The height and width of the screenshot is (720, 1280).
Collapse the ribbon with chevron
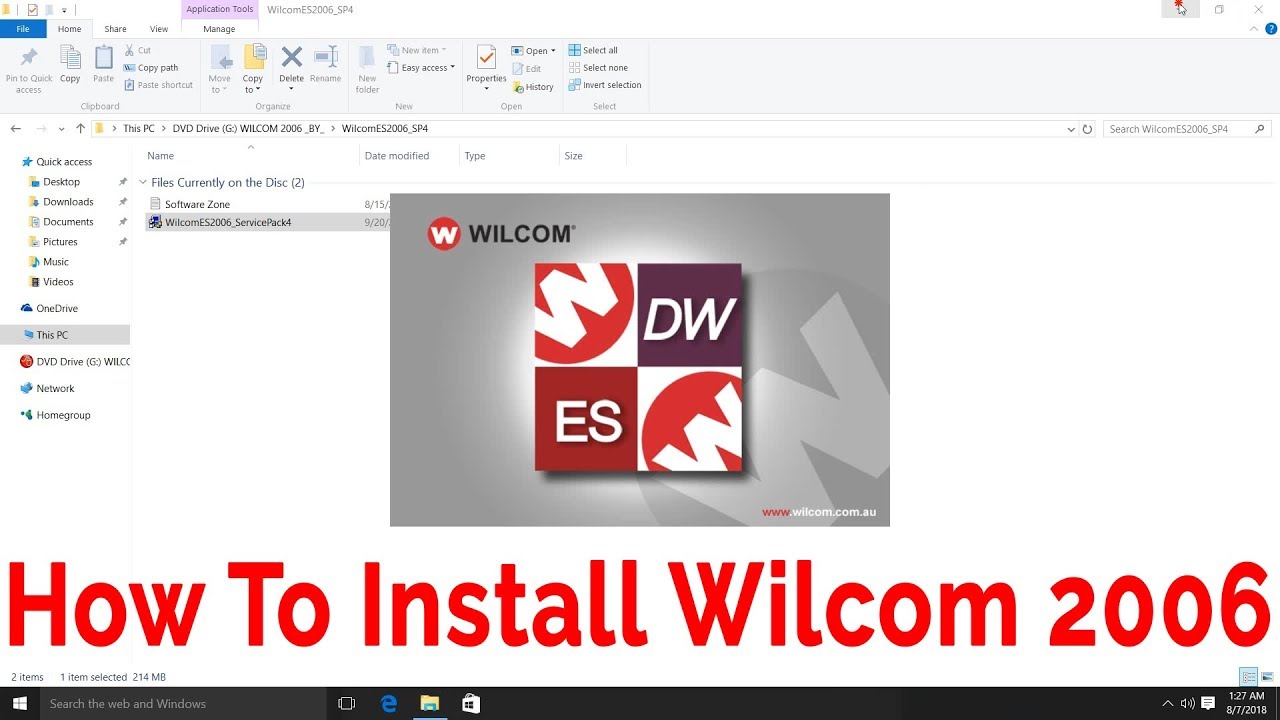[1254, 30]
